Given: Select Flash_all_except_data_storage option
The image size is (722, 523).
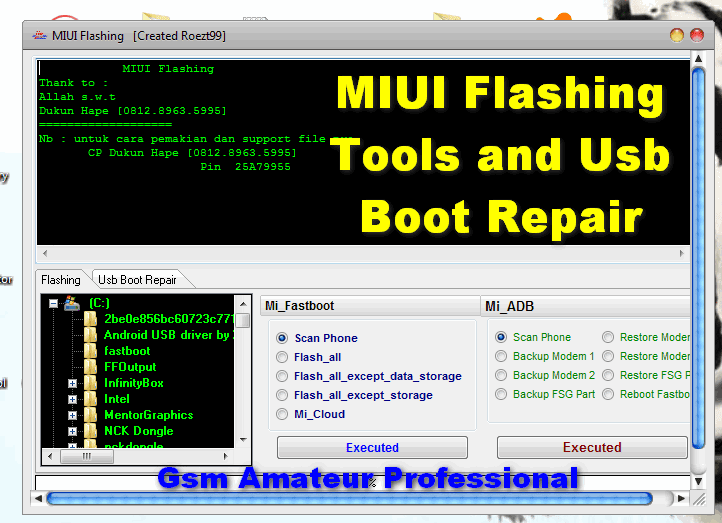Looking at the screenshot, I should [x=282, y=376].
